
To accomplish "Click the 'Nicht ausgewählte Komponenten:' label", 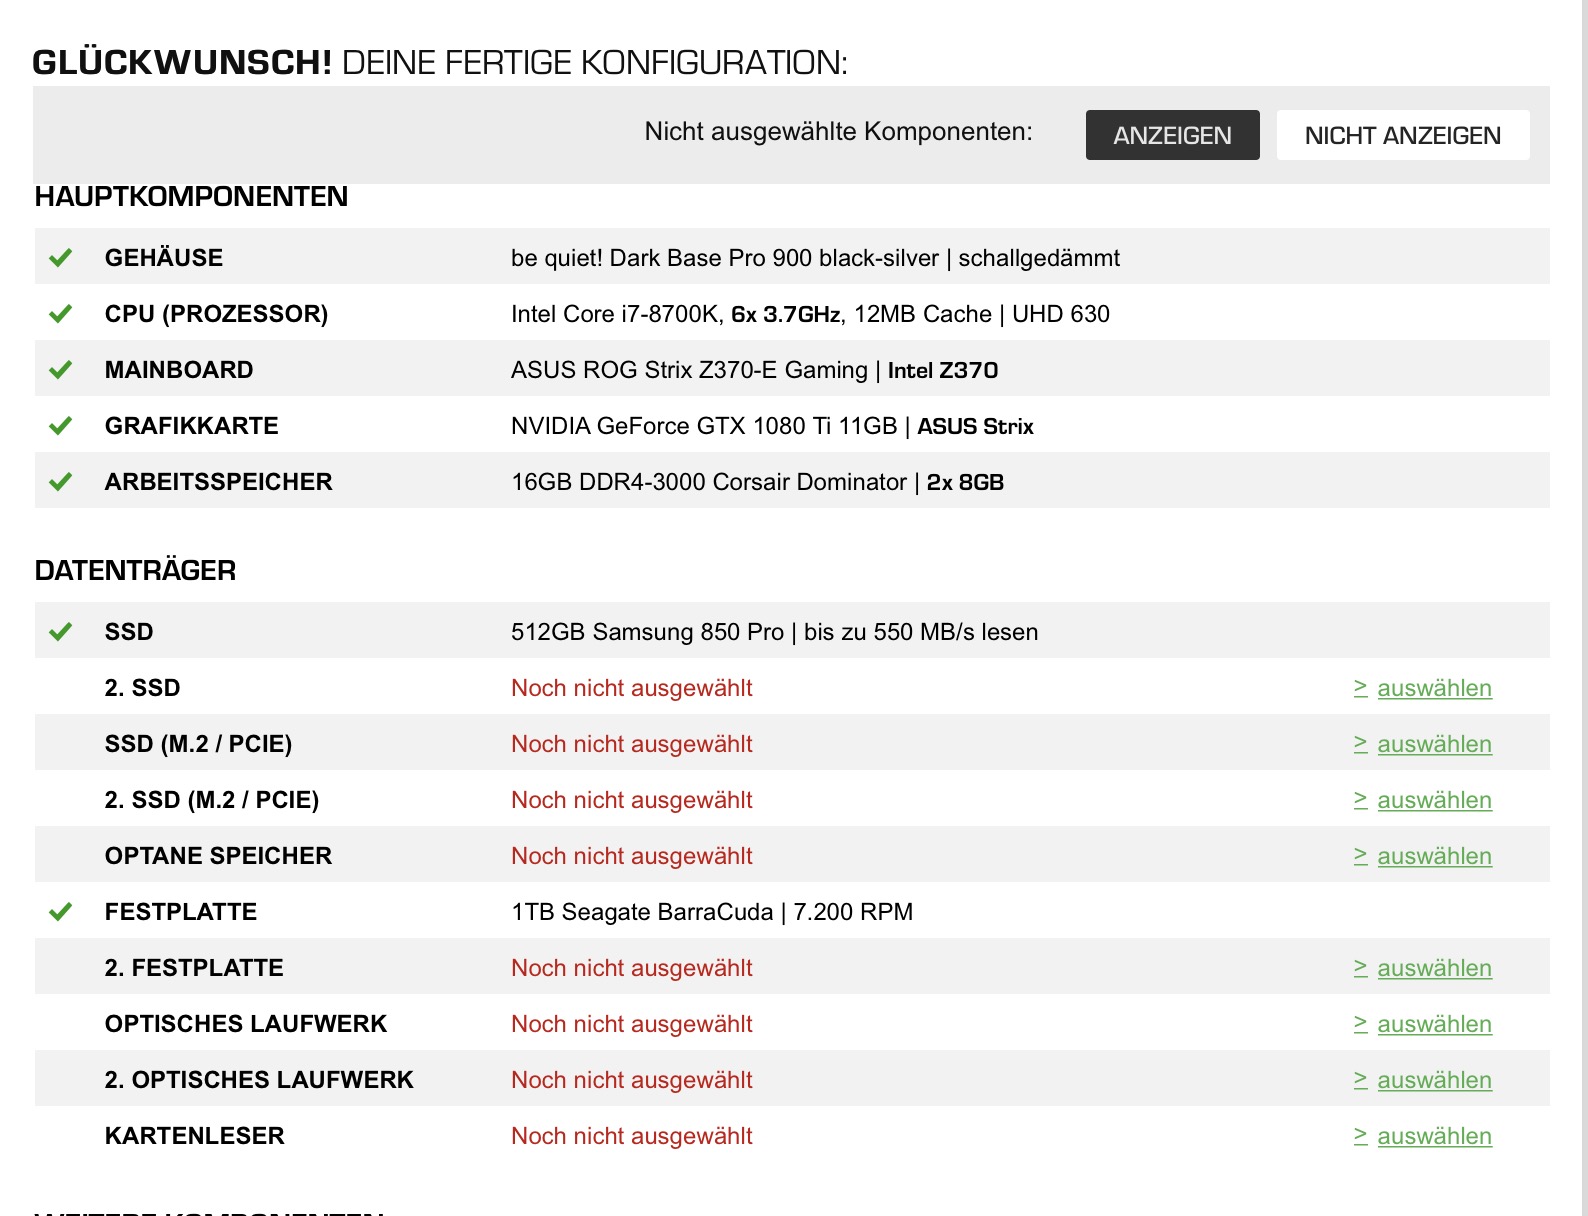I will pos(838,131).
